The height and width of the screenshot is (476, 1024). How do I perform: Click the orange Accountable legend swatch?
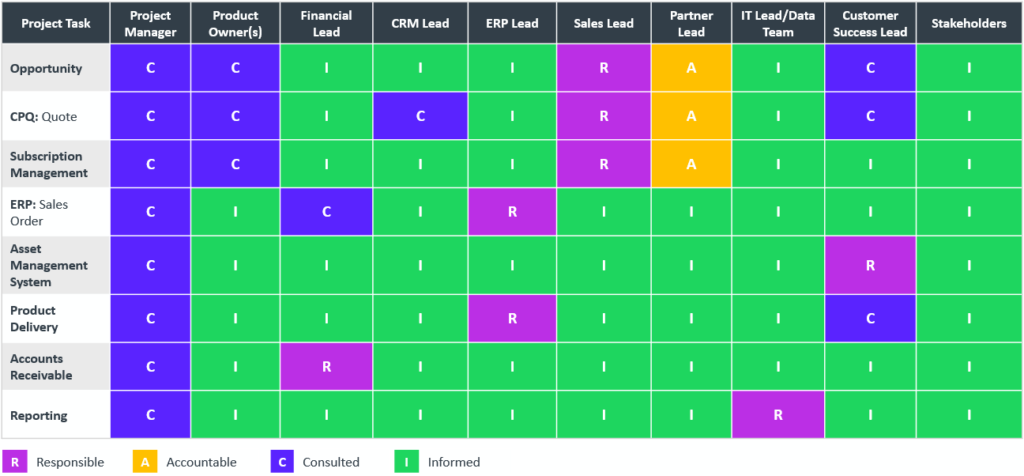click(x=145, y=462)
